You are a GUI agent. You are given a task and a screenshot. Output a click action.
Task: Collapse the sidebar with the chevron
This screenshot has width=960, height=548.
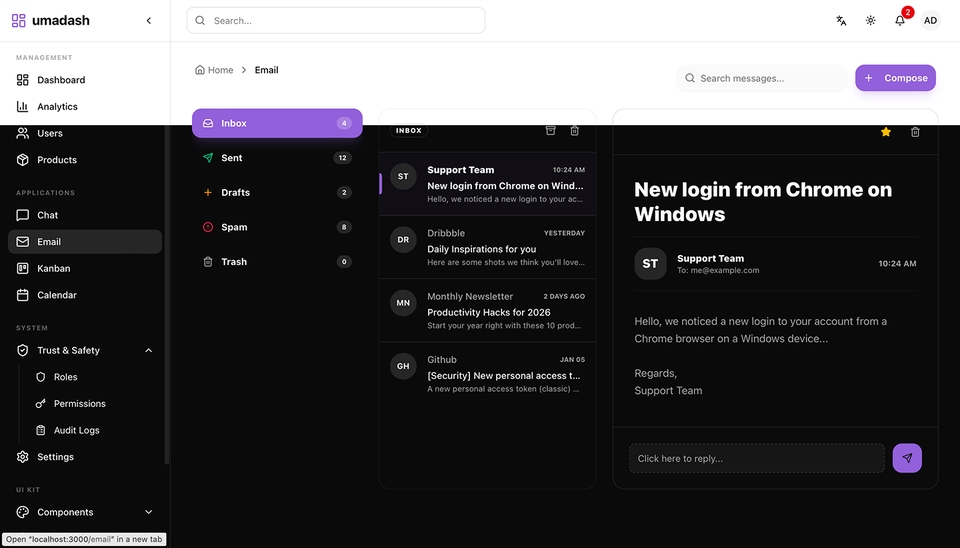pos(149,20)
